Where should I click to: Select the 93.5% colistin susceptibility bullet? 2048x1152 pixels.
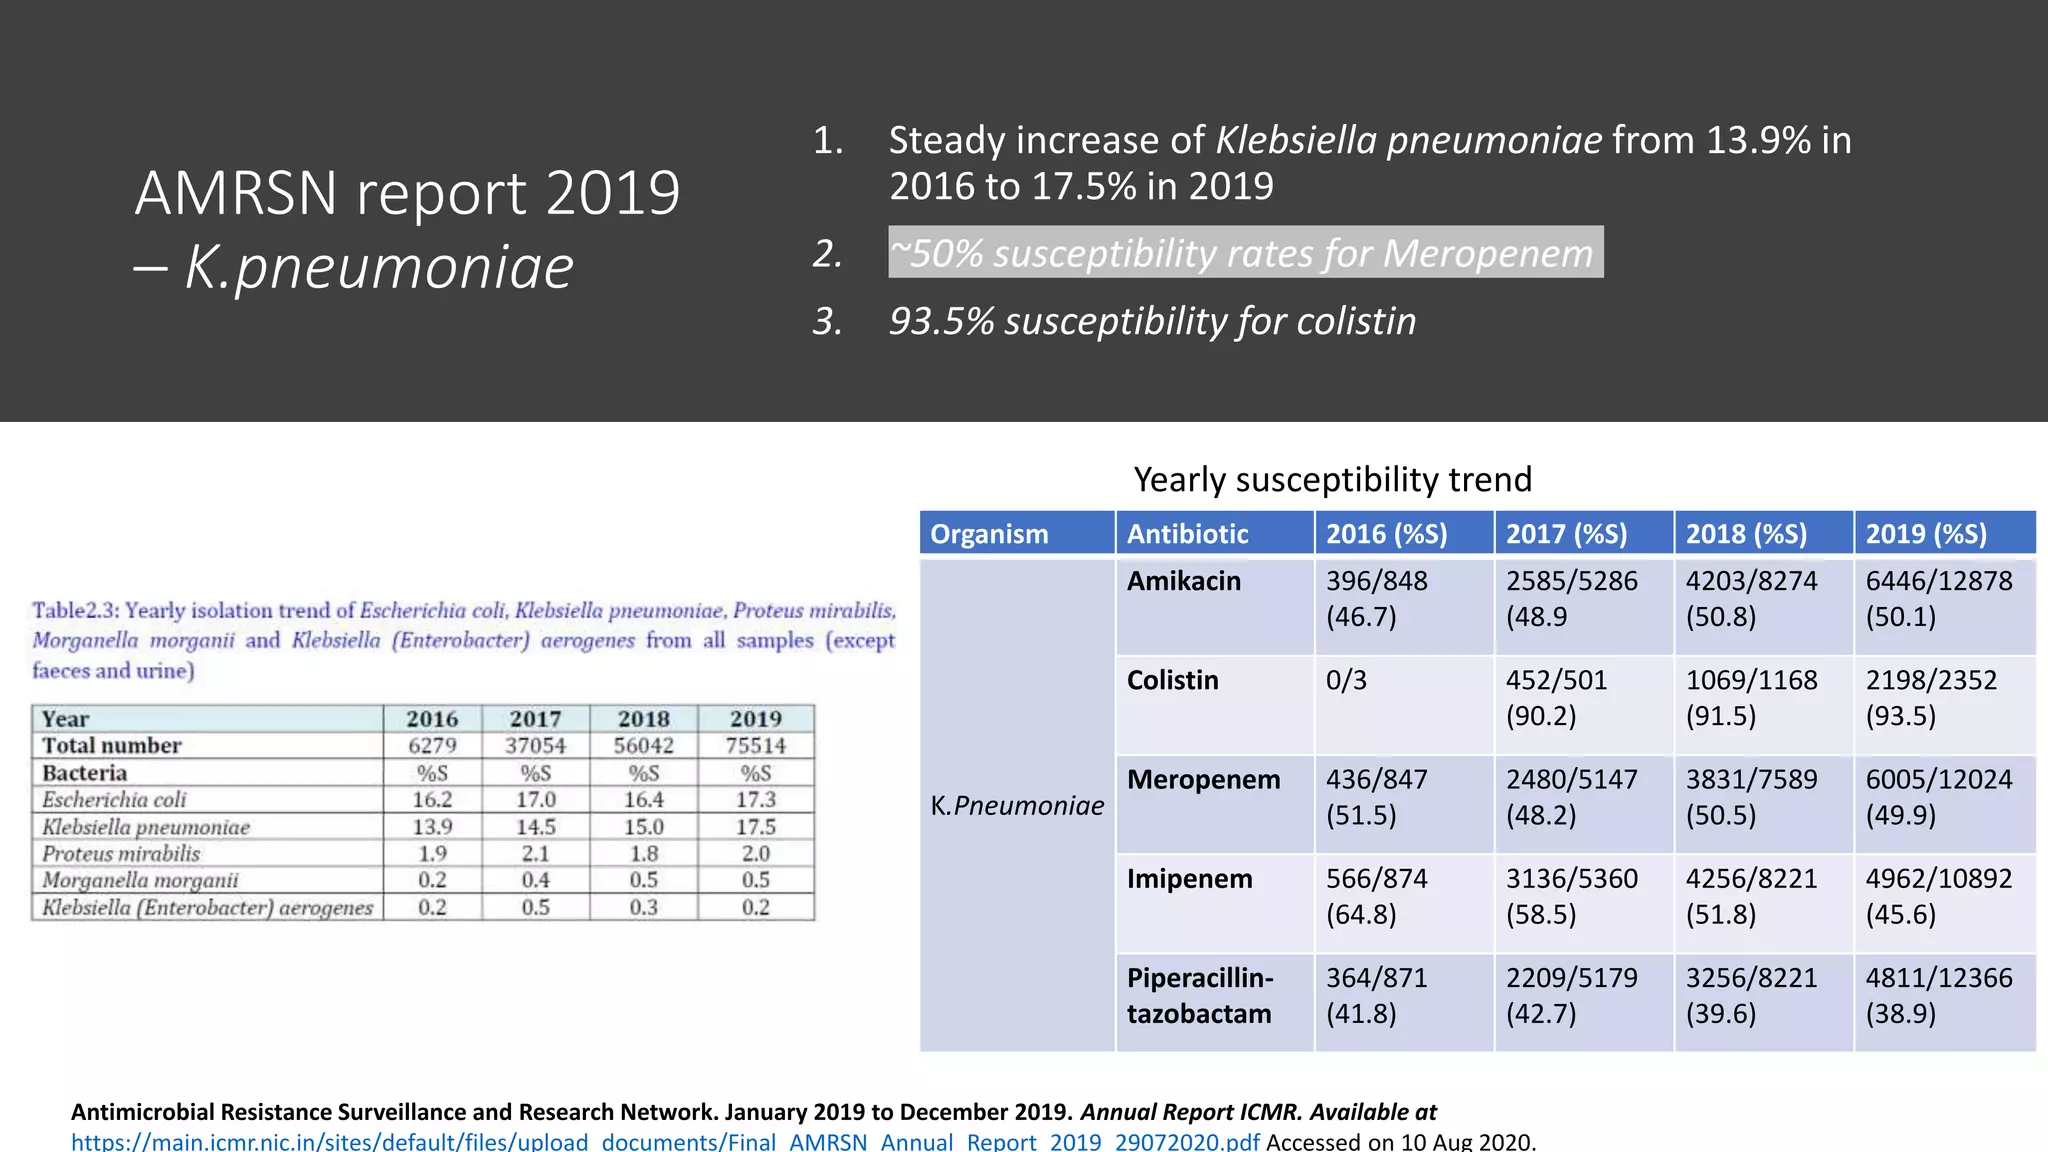tap(1152, 321)
